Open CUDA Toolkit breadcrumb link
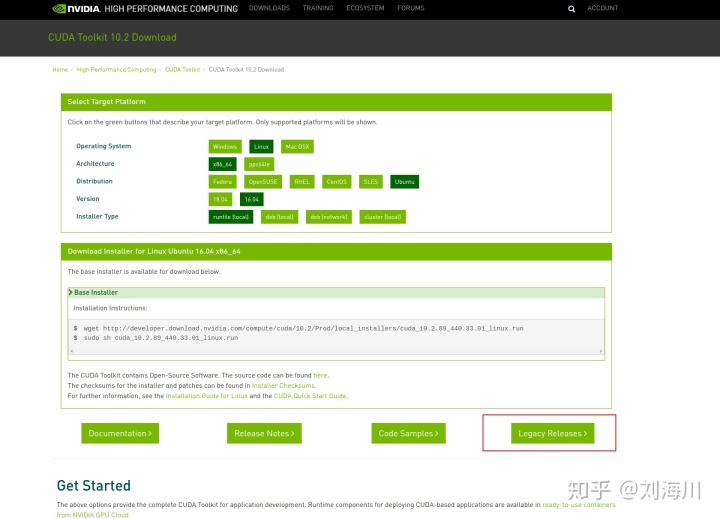 pyautogui.click(x=182, y=69)
